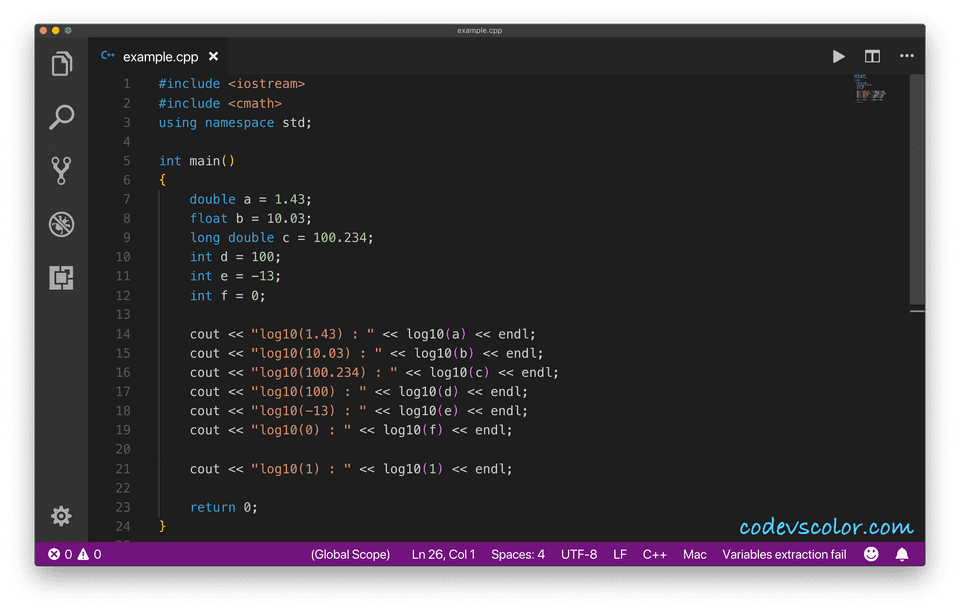Open the Debug view icon
The image size is (960, 612).
click(x=61, y=224)
